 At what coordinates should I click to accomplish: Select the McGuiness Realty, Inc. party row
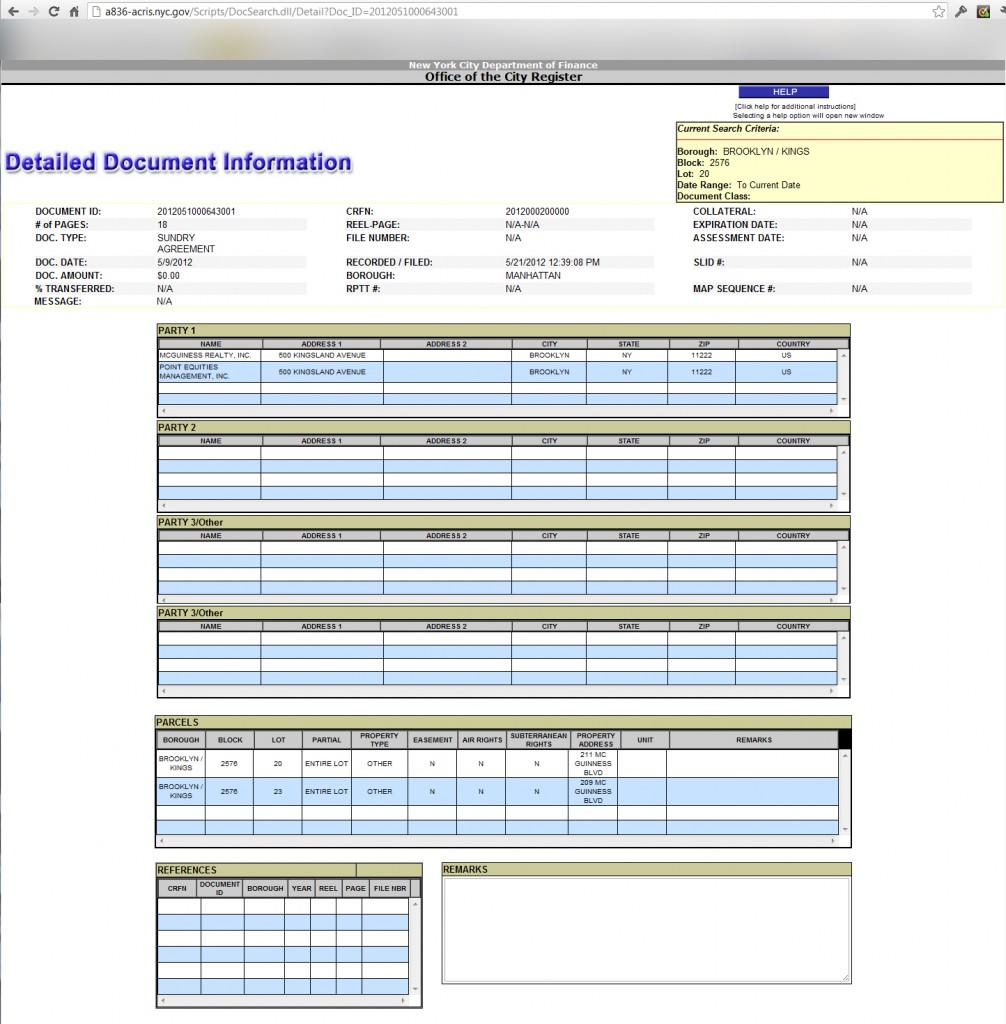(x=206, y=355)
